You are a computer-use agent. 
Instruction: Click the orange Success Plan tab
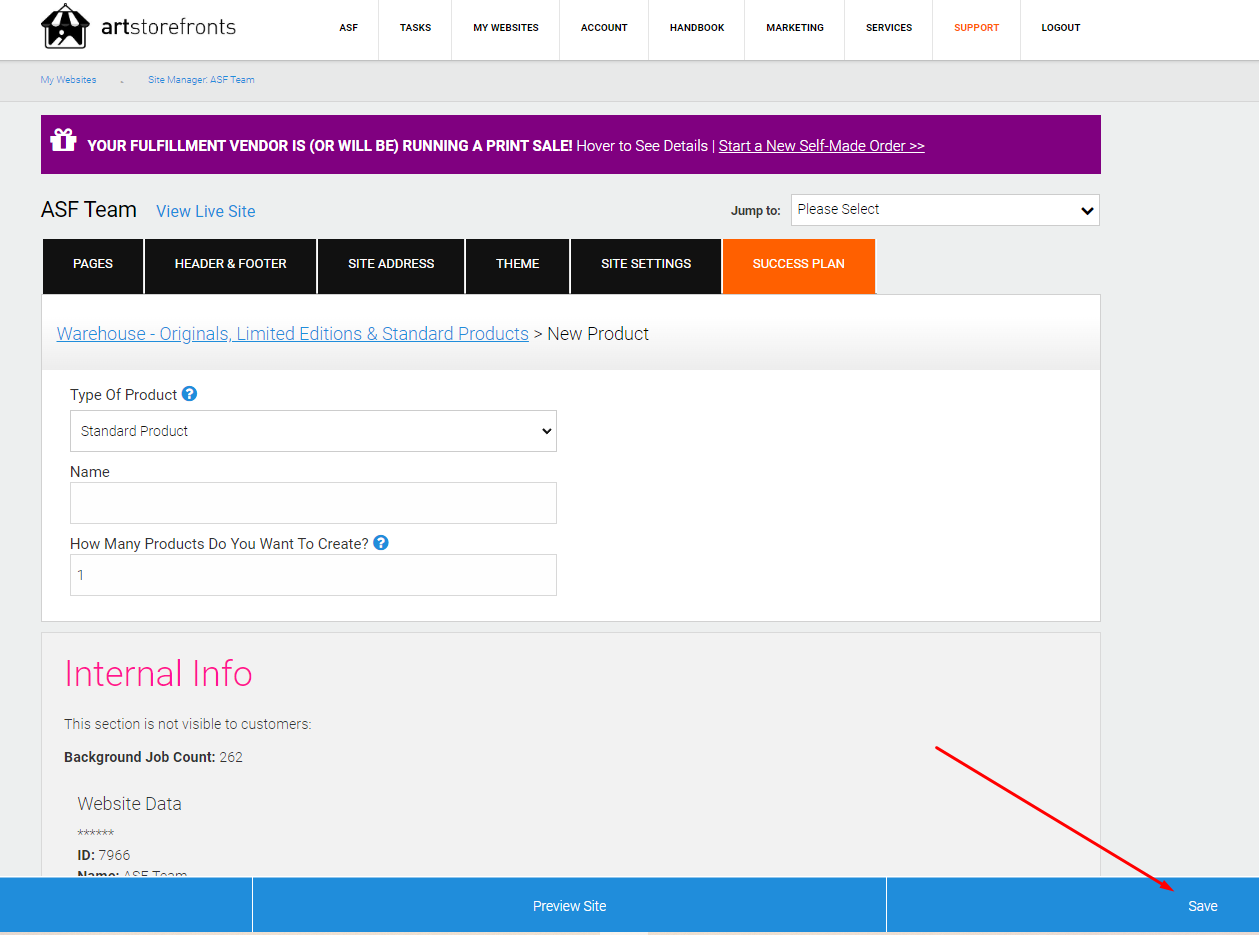[x=799, y=266]
